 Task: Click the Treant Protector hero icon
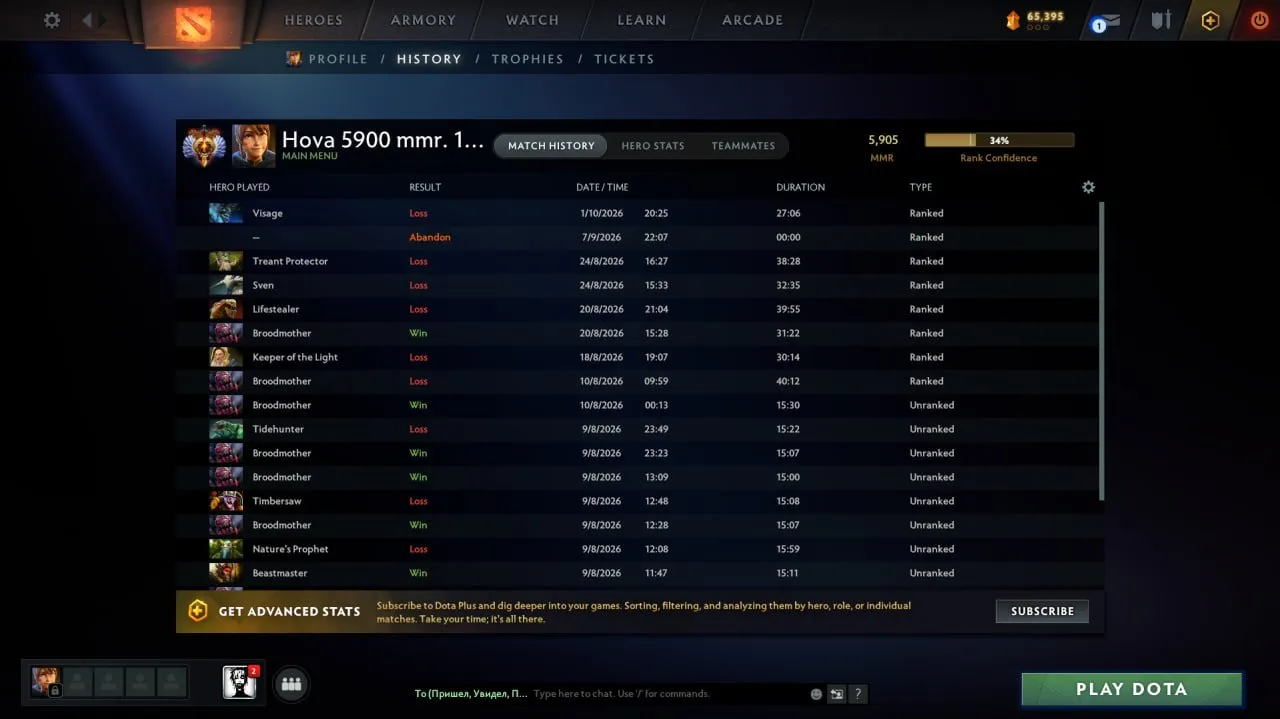226,261
